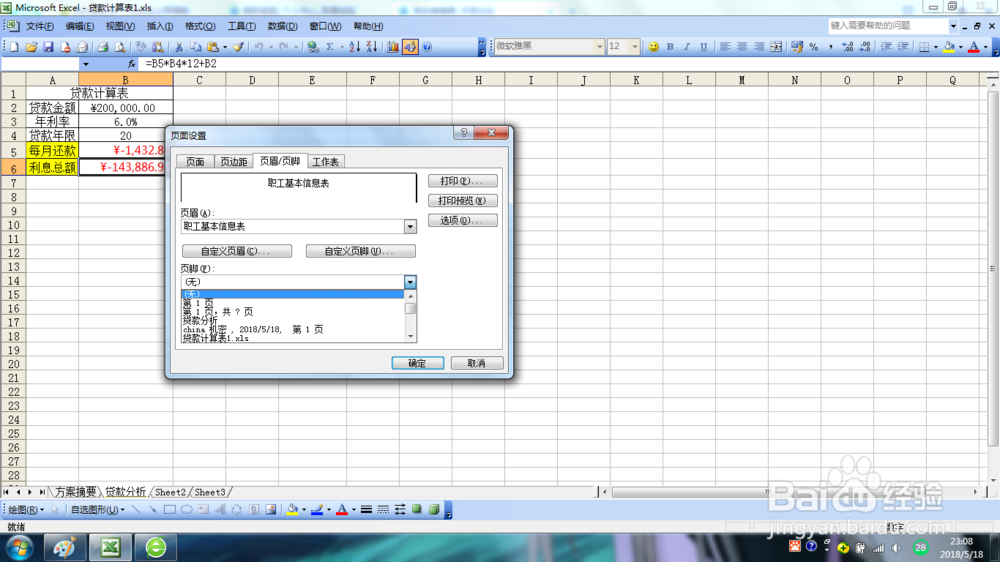
Task: Open print preview from the toolbar
Action: point(119,47)
